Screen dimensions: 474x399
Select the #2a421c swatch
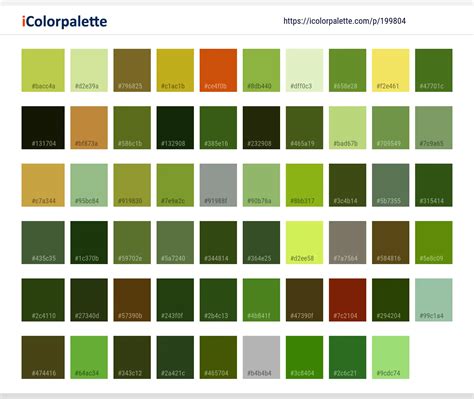pos(175,357)
